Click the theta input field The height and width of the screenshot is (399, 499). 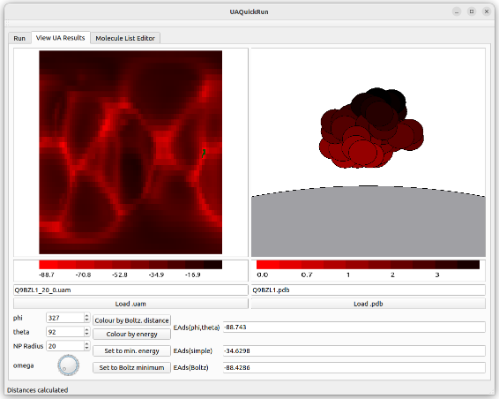pyautogui.click(x=65, y=332)
